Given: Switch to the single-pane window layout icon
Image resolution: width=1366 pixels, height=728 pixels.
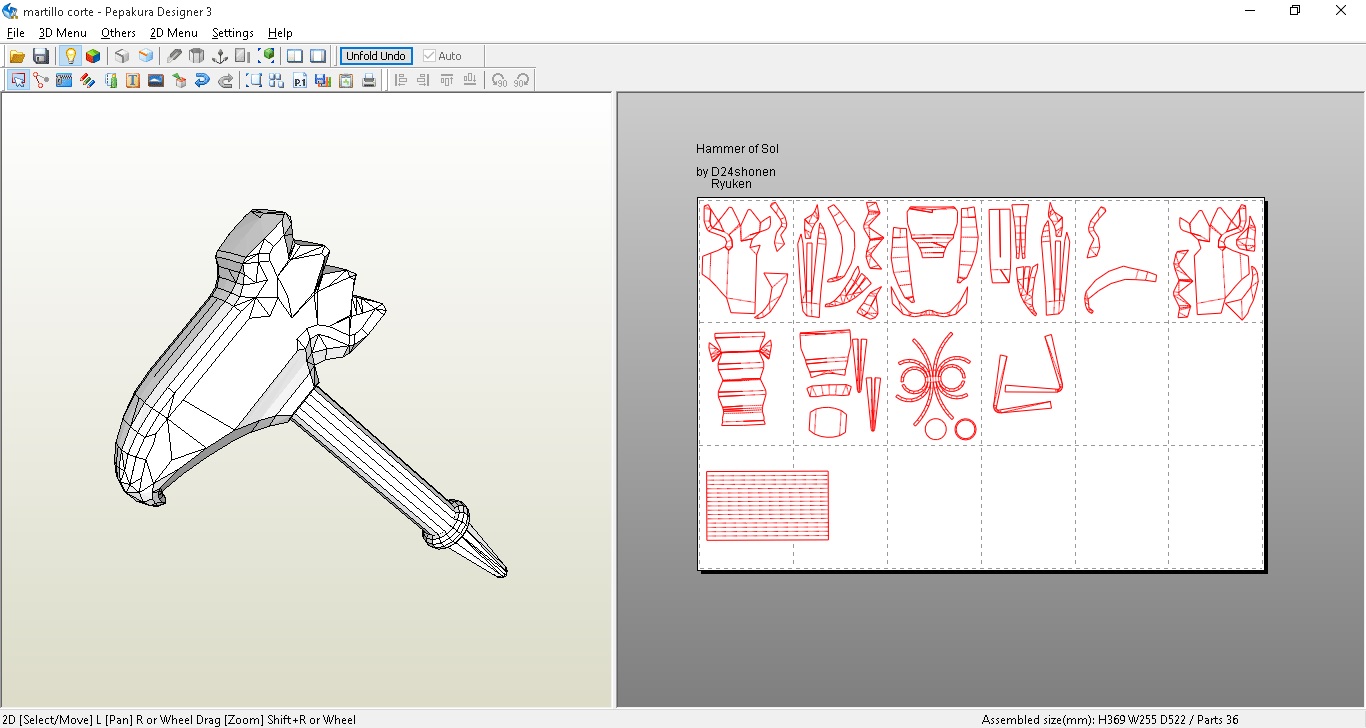Looking at the screenshot, I should 318,56.
